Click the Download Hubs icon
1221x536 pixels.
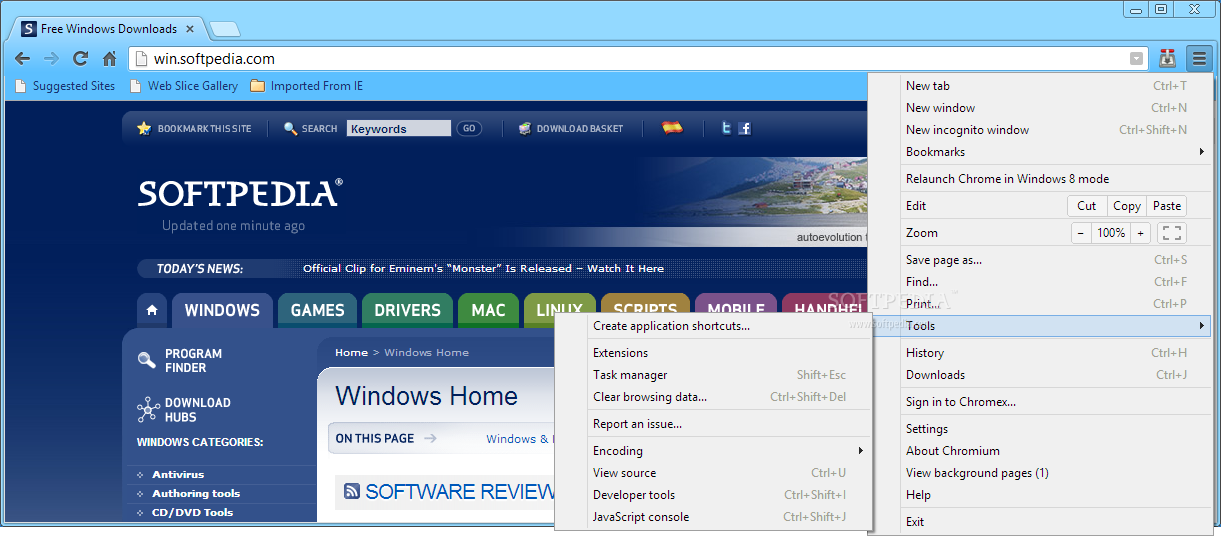pyautogui.click(x=148, y=409)
